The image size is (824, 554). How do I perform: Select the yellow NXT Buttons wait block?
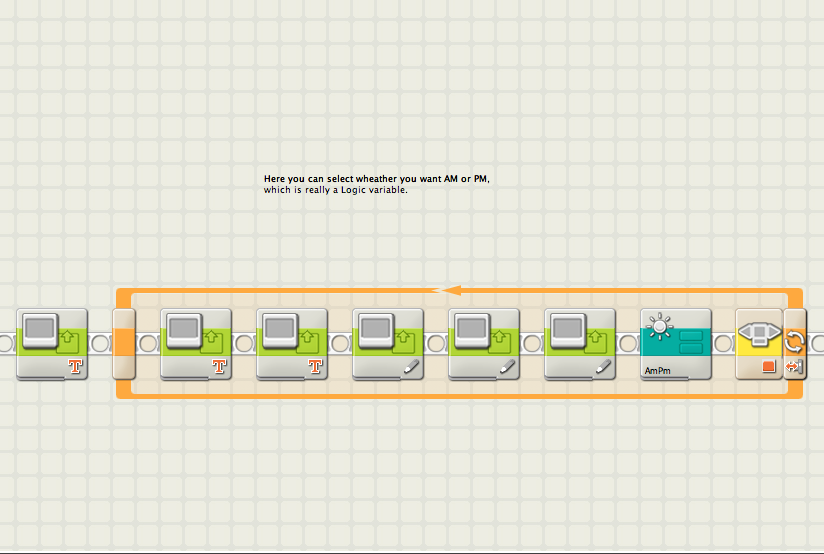[759, 344]
